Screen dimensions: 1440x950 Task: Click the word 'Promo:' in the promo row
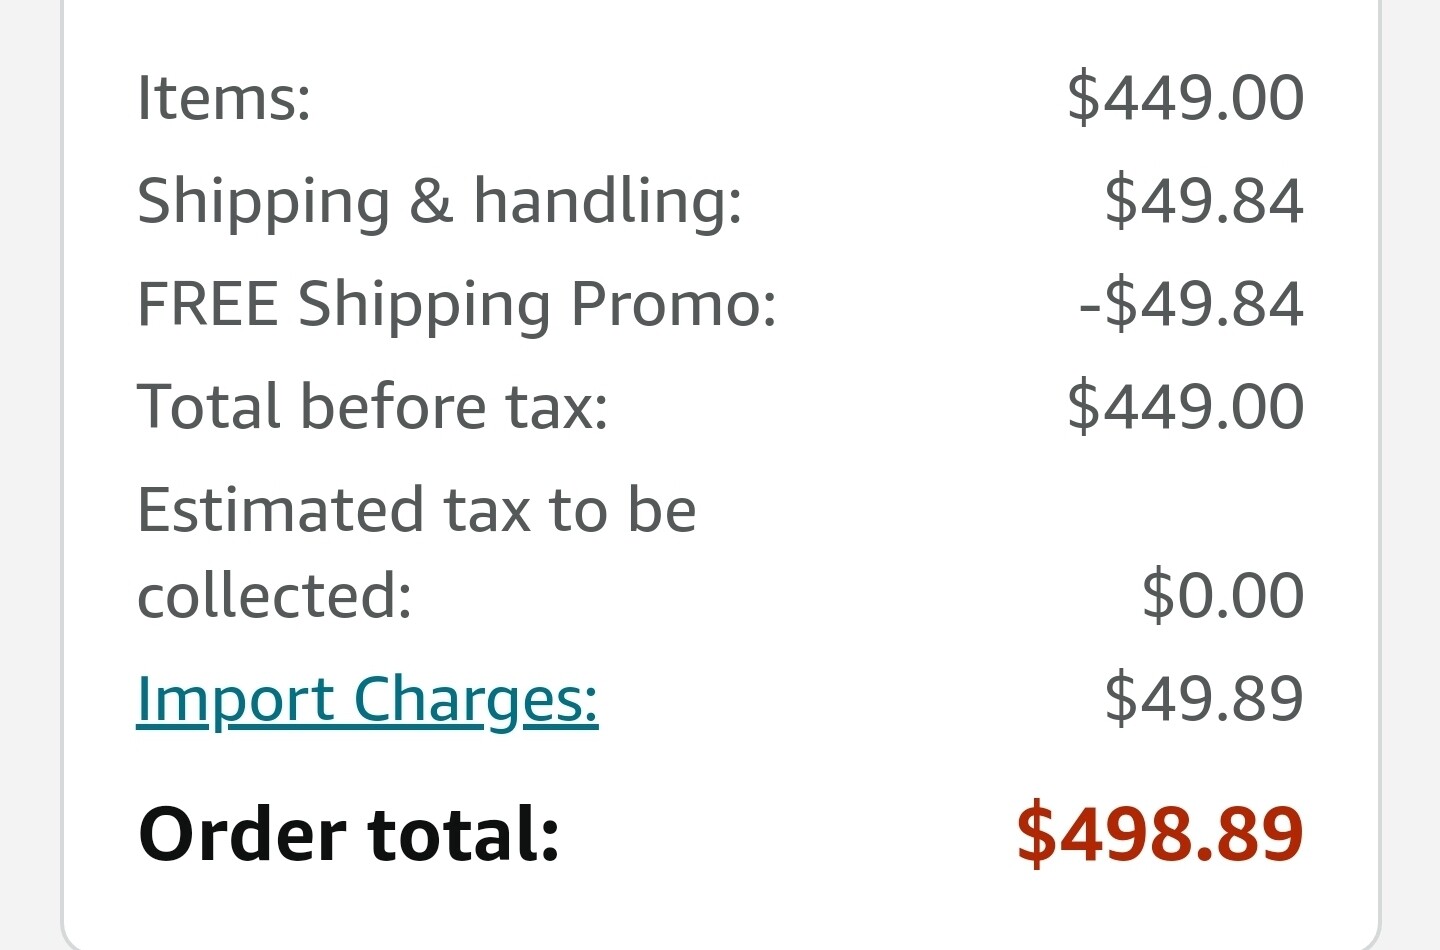point(673,304)
